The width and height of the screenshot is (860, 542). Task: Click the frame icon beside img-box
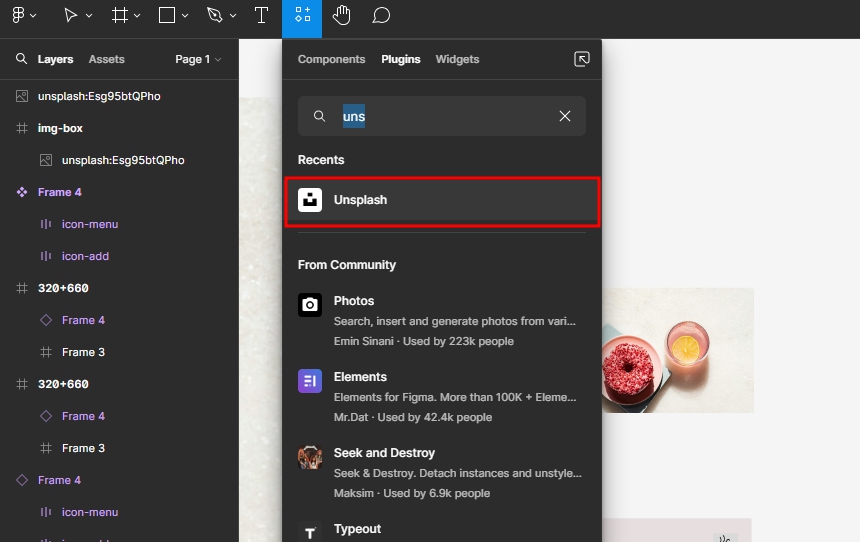[x=22, y=128]
